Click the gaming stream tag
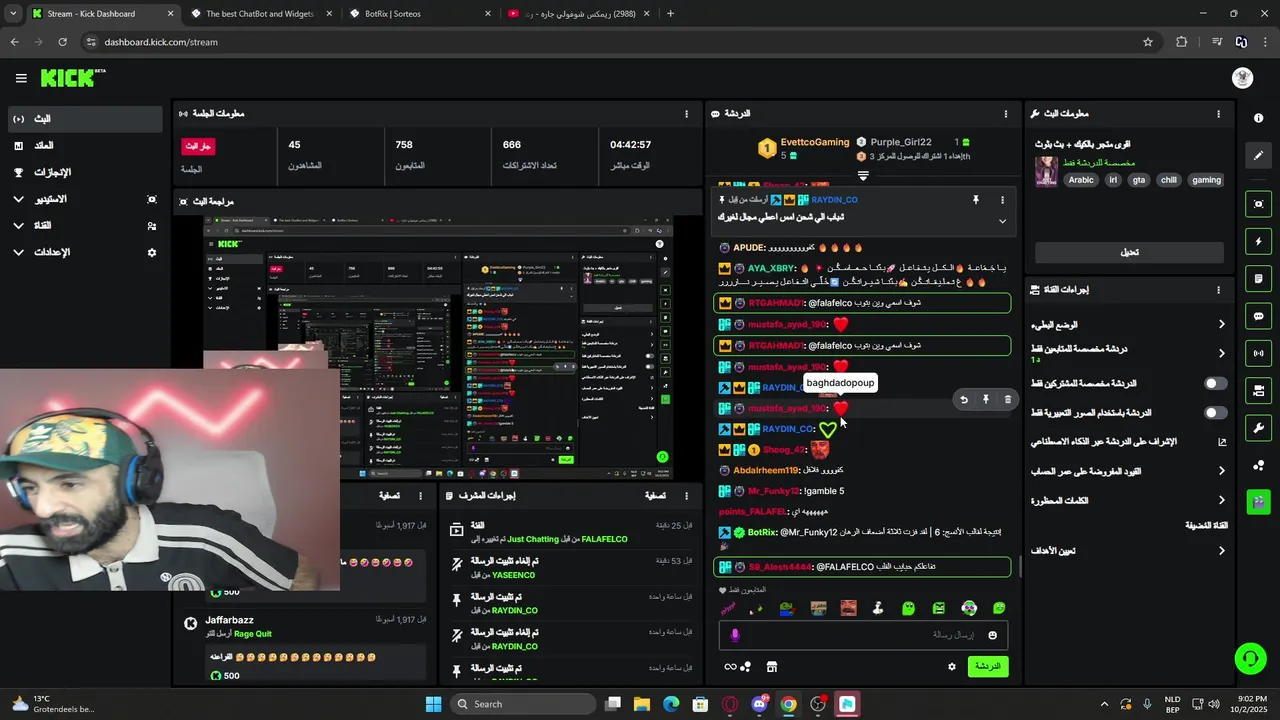Viewport: 1280px width, 720px height. coord(1206,180)
